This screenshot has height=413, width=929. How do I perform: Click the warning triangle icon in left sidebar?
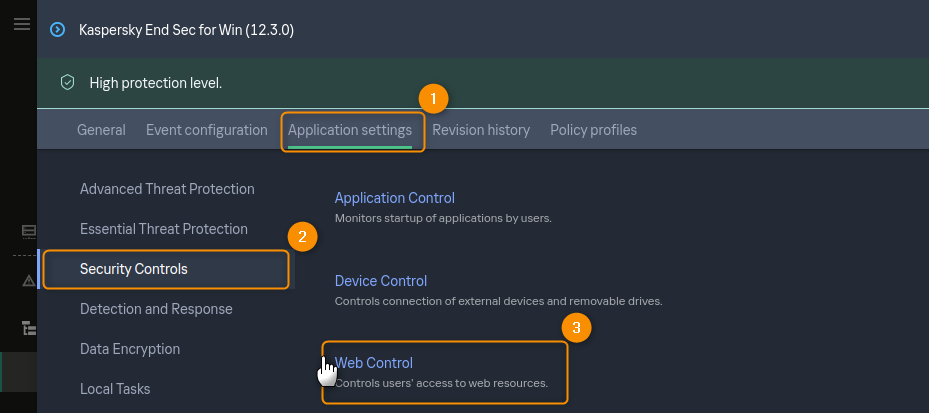pyautogui.click(x=29, y=281)
